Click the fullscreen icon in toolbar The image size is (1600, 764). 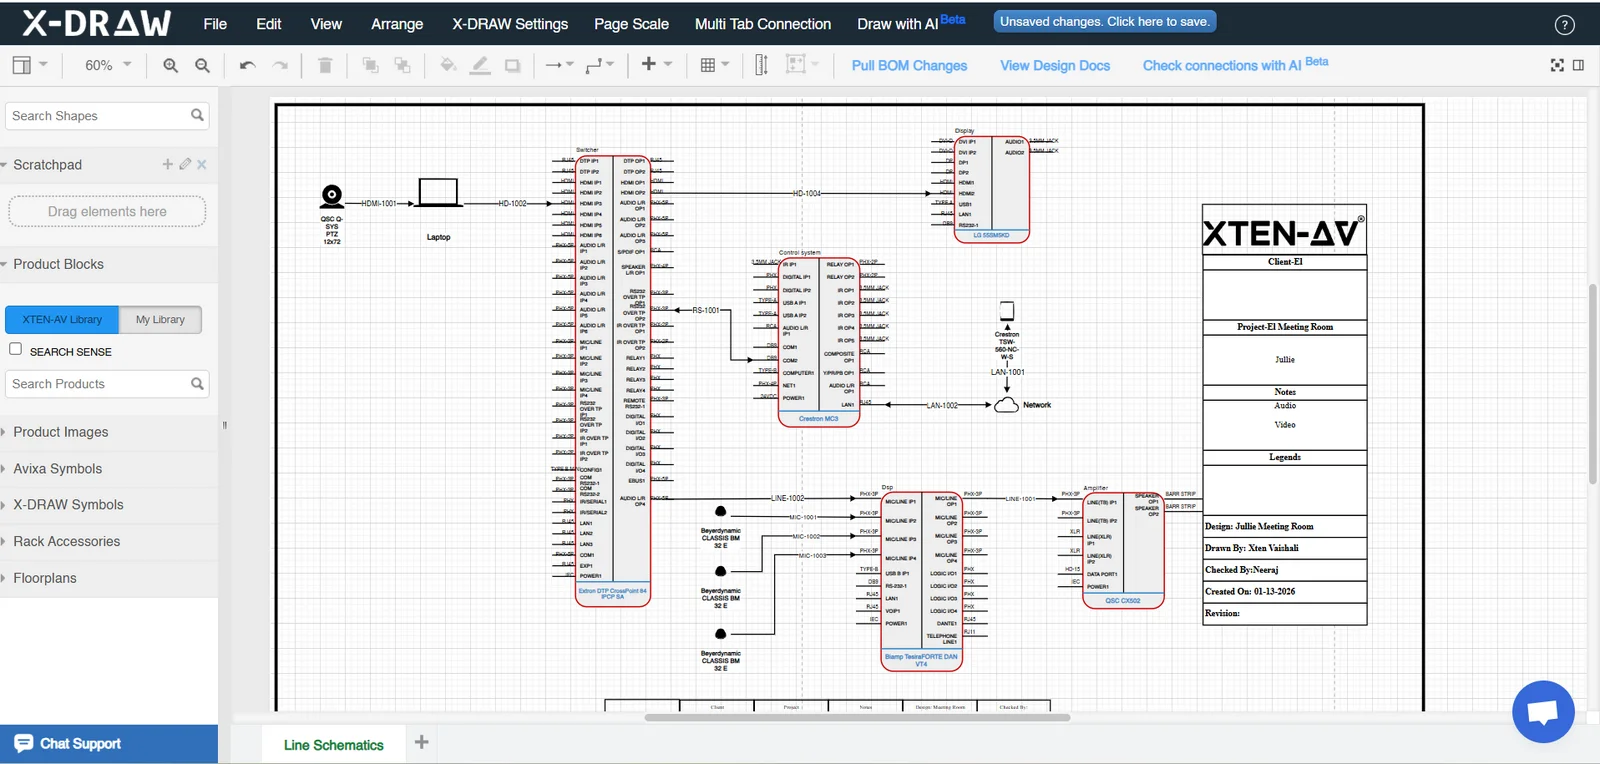coord(1557,65)
